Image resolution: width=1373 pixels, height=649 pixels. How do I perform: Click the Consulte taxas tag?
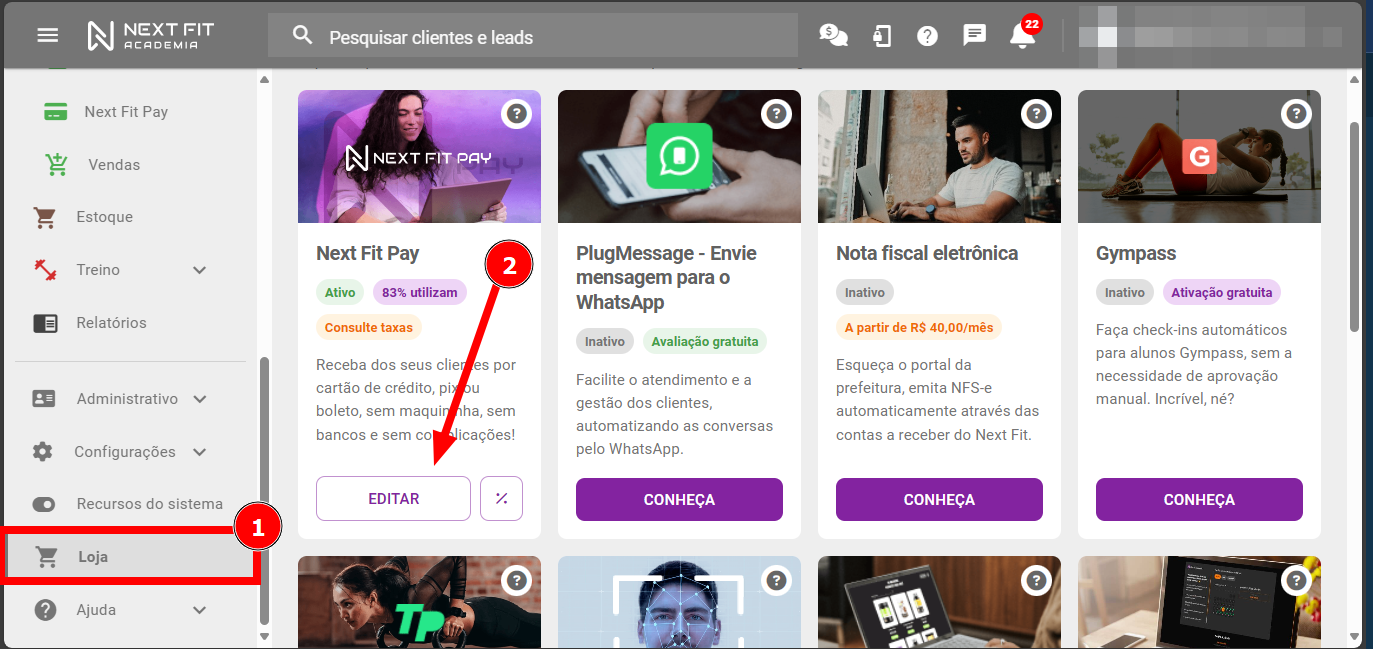point(369,327)
